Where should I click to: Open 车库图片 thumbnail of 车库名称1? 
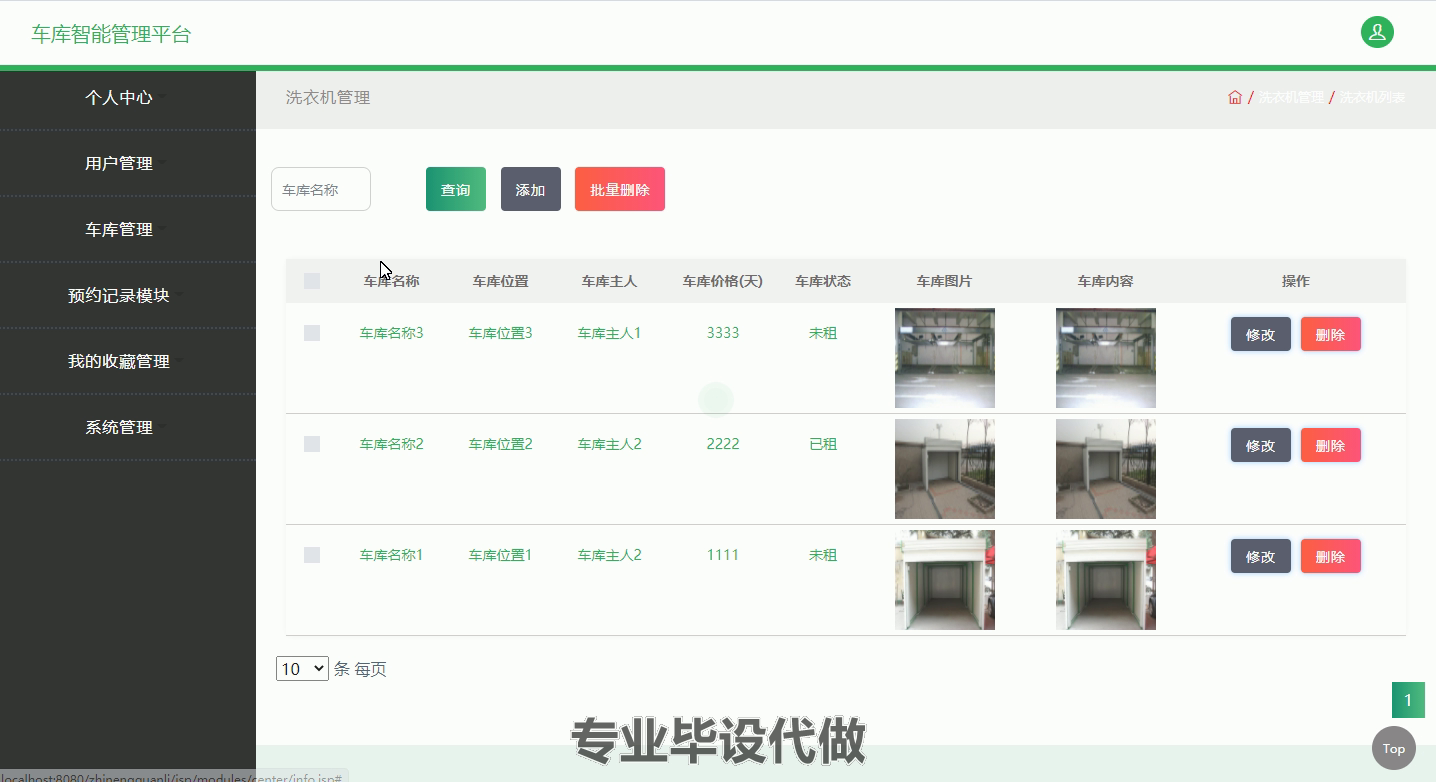[x=945, y=580]
